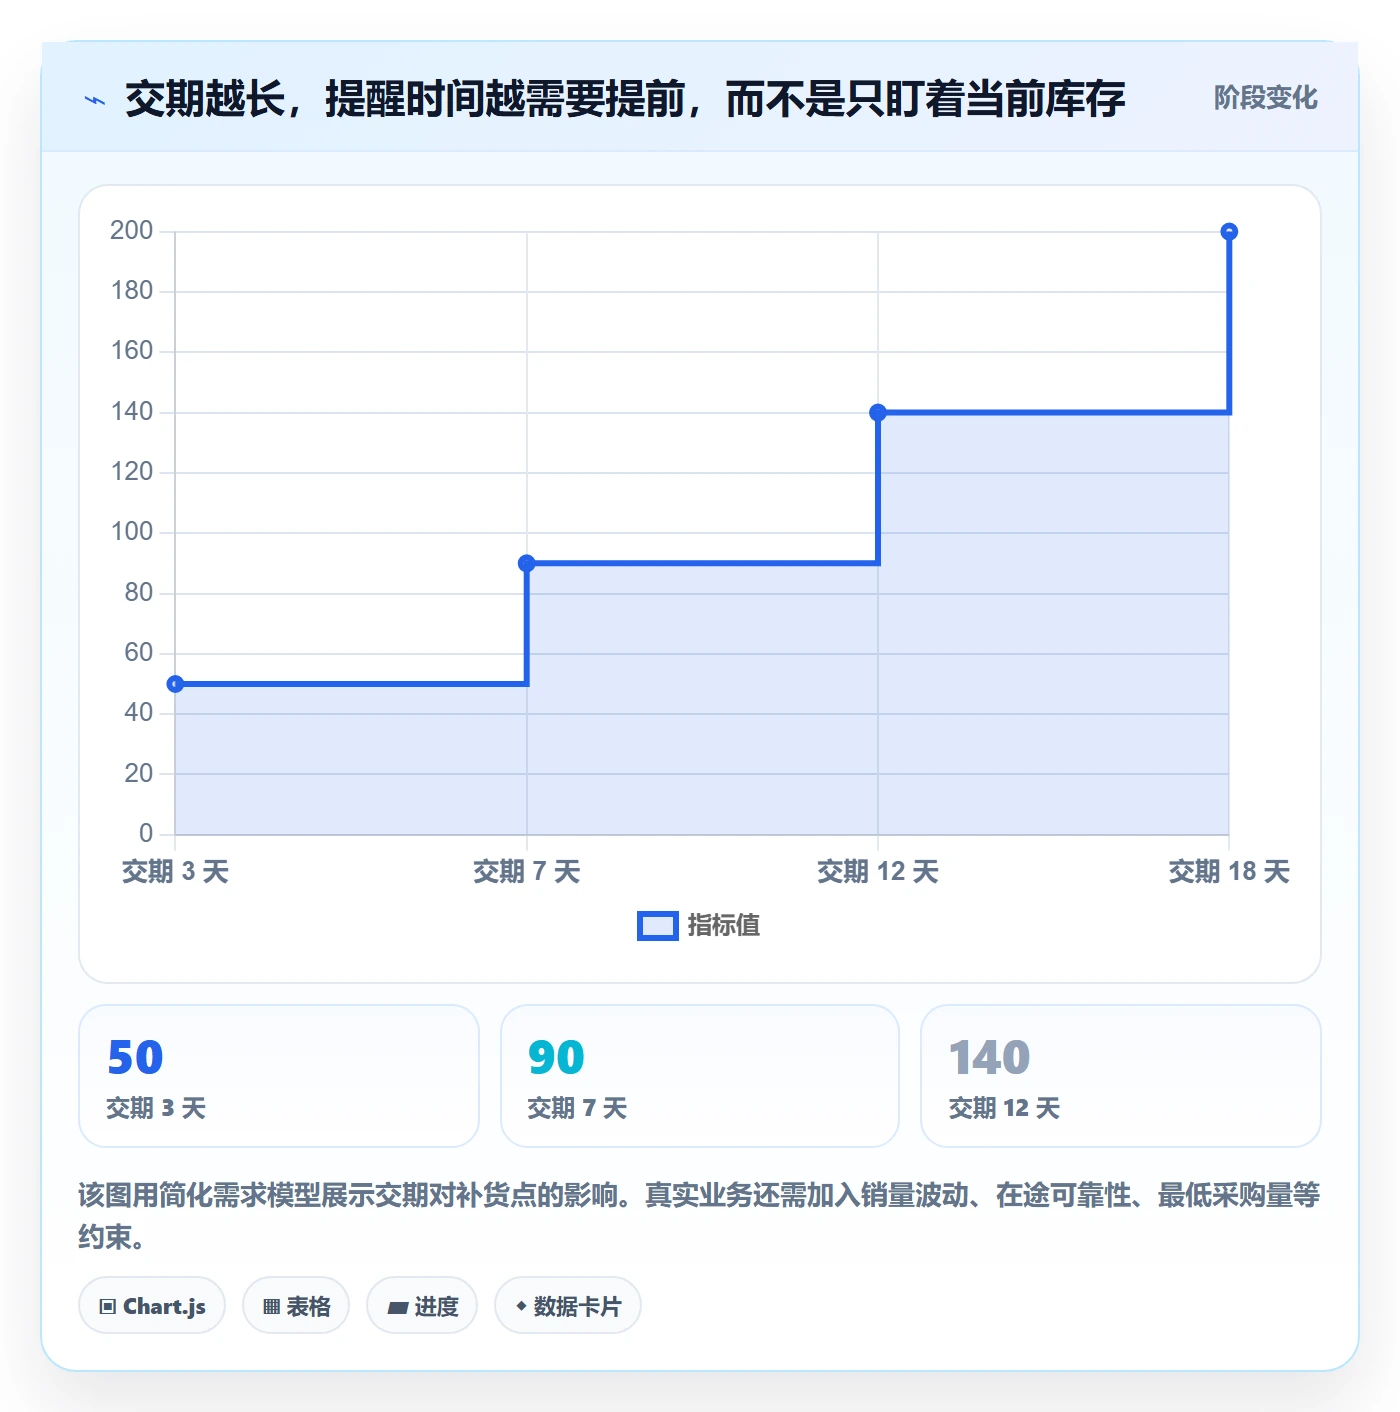
Task: Click the y-axis value 100
Action: (x=132, y=532)
